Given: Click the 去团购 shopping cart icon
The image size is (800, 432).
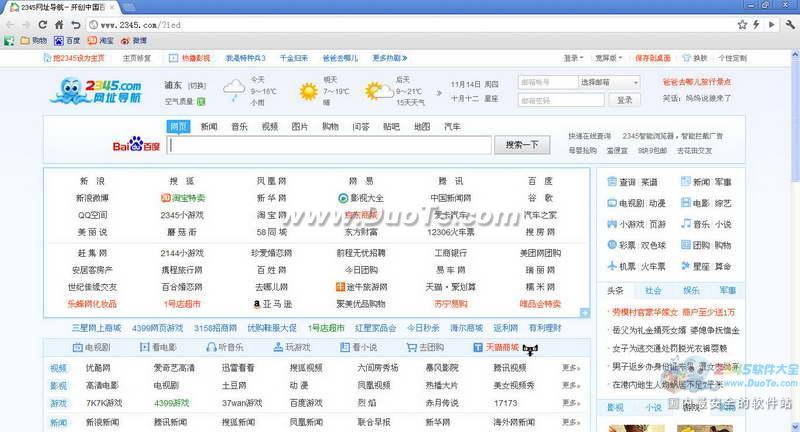Looking at the screenshot, I should click(411, 347).
